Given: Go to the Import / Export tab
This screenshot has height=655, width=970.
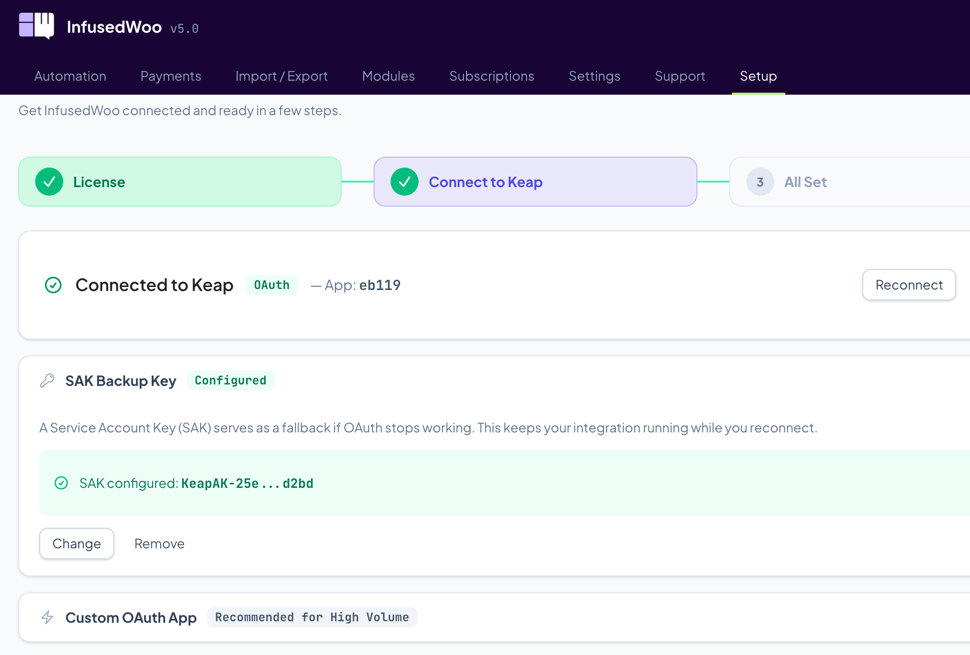Looking at the screenshot, I should point(281,76).
